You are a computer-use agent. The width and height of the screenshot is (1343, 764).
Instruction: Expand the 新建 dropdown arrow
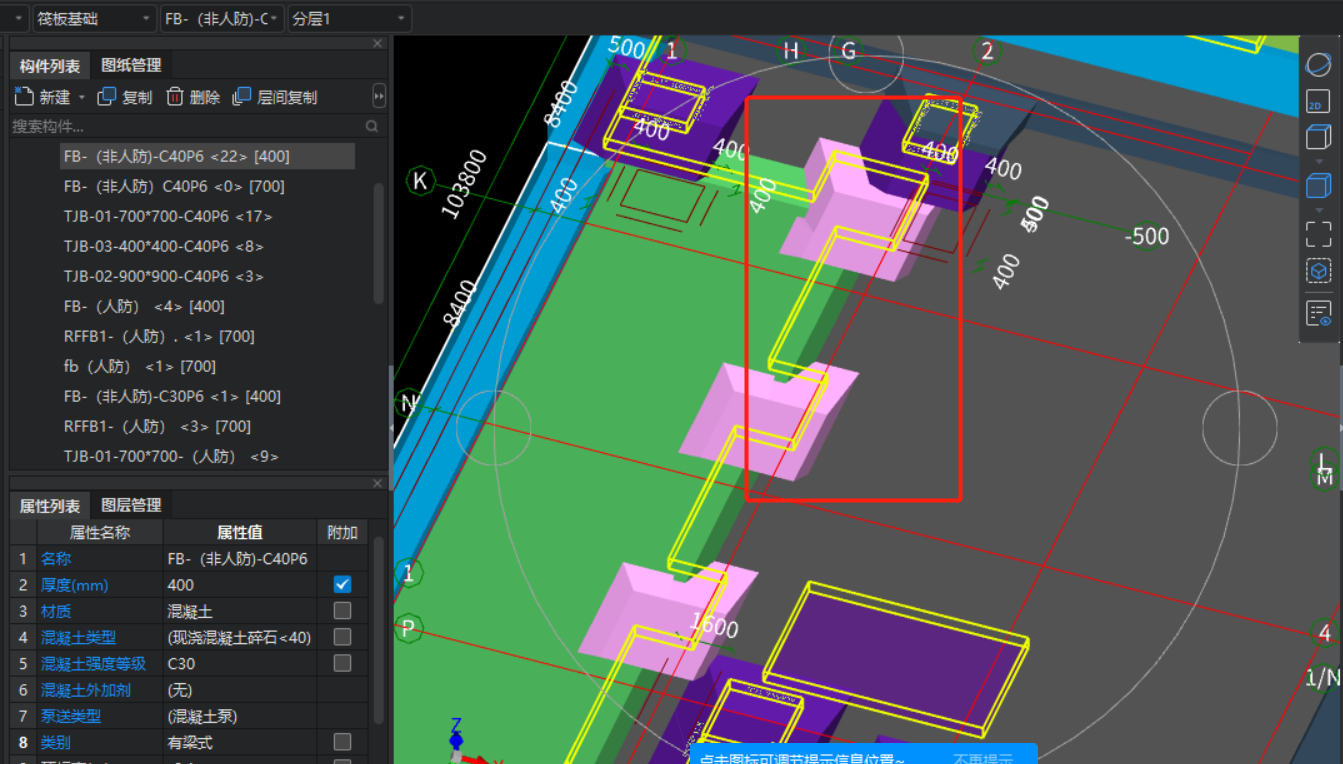click(82, 97)
